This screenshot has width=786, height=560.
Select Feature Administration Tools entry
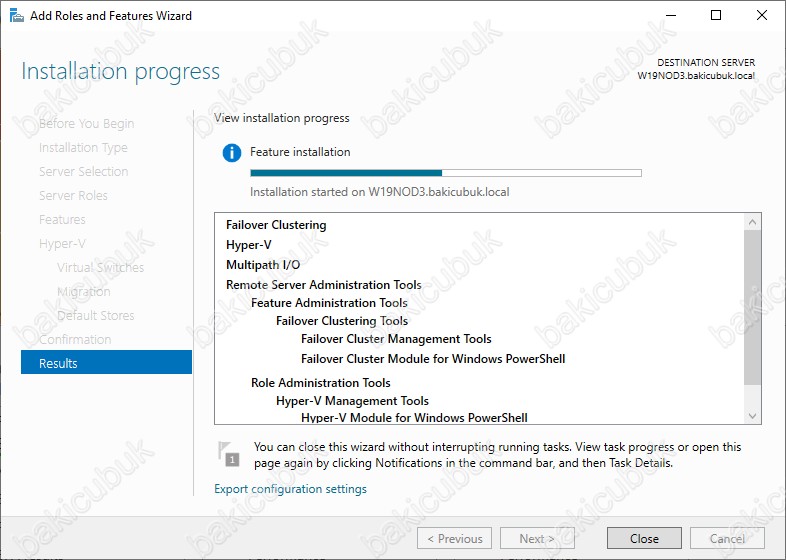point(329,303)
